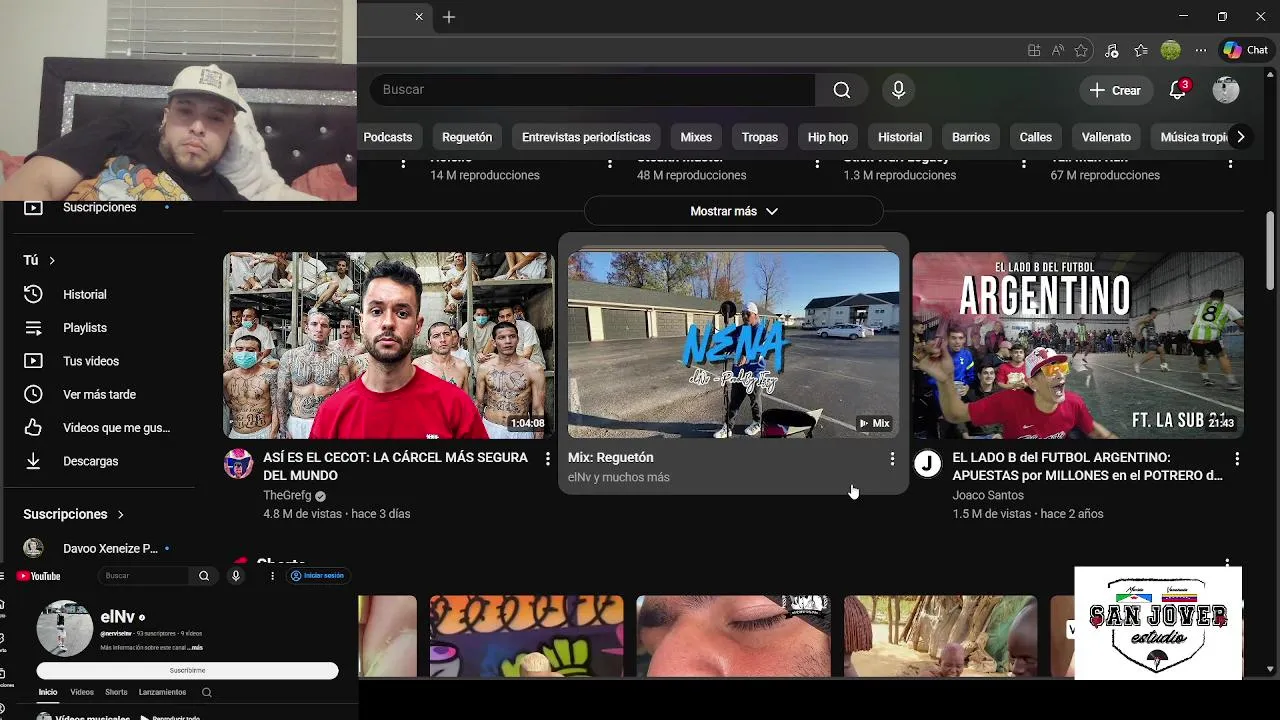Viewport: 1280px width, 720px height.
Task: Open the notifications bell with badge 3
Action: click(1178, 90)
